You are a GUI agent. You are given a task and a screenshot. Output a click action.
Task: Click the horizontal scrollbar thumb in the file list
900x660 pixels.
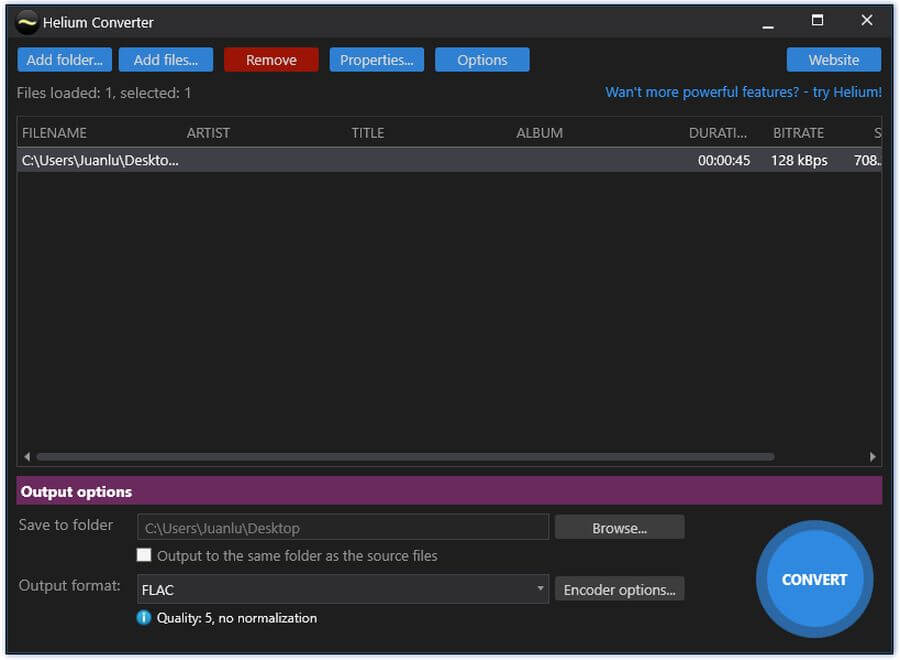click(x=405, y=457)
